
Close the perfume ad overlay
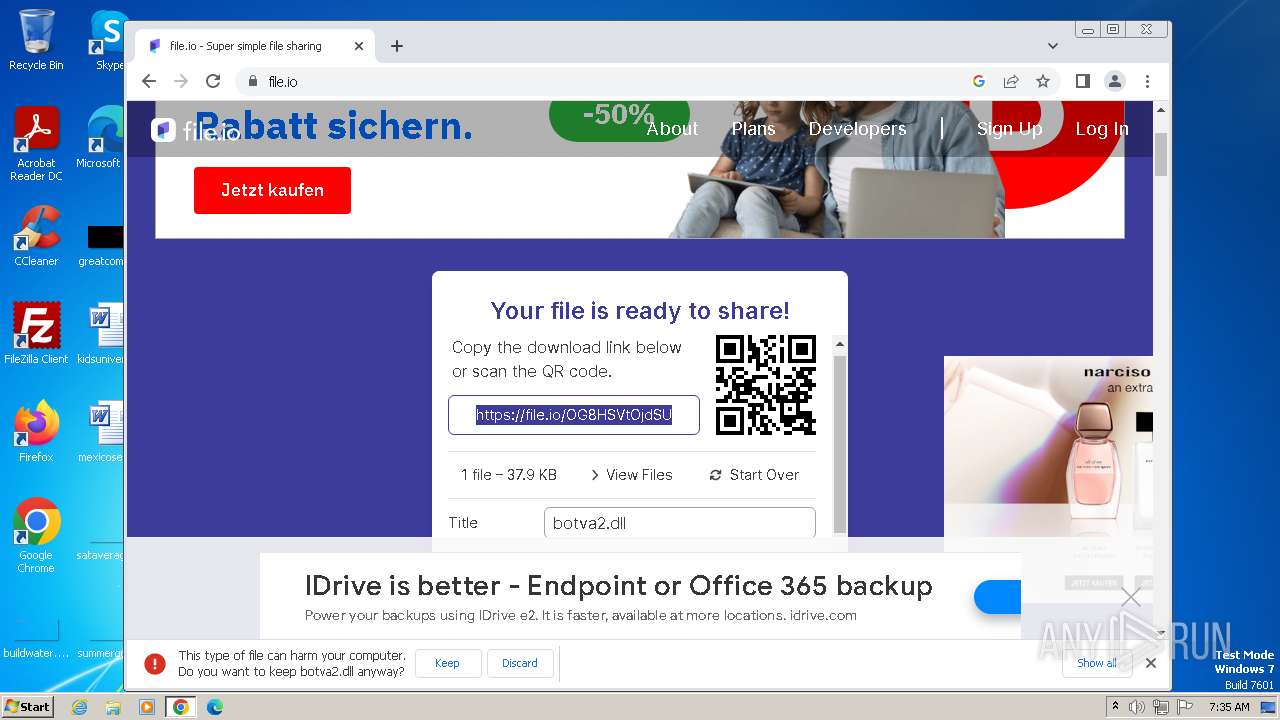1131,597
